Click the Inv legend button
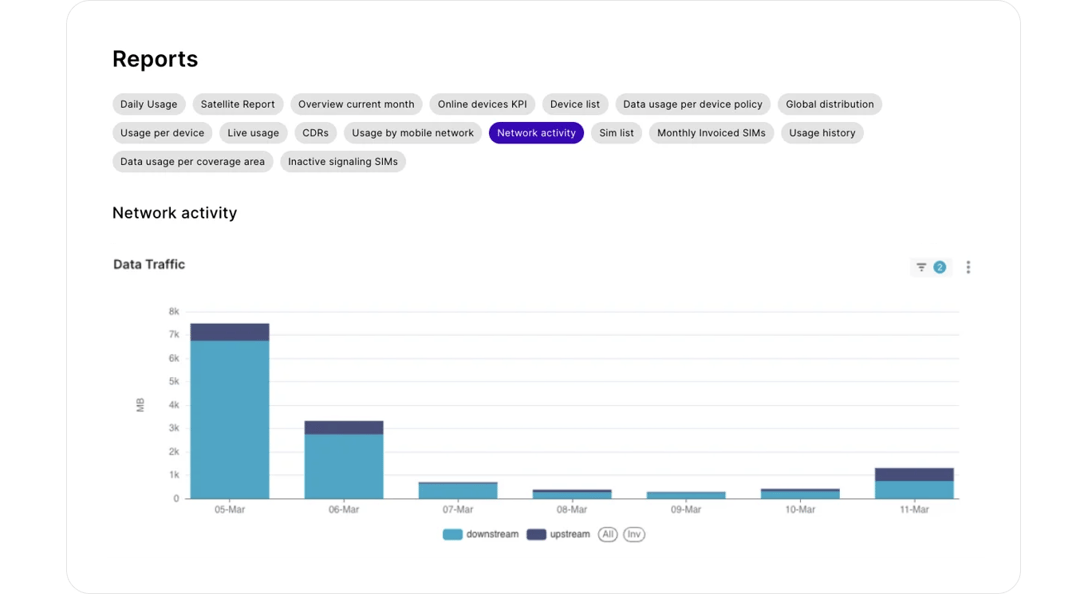Image resolution: width=1080 pixels, height=594 pixels. (634, 534)
